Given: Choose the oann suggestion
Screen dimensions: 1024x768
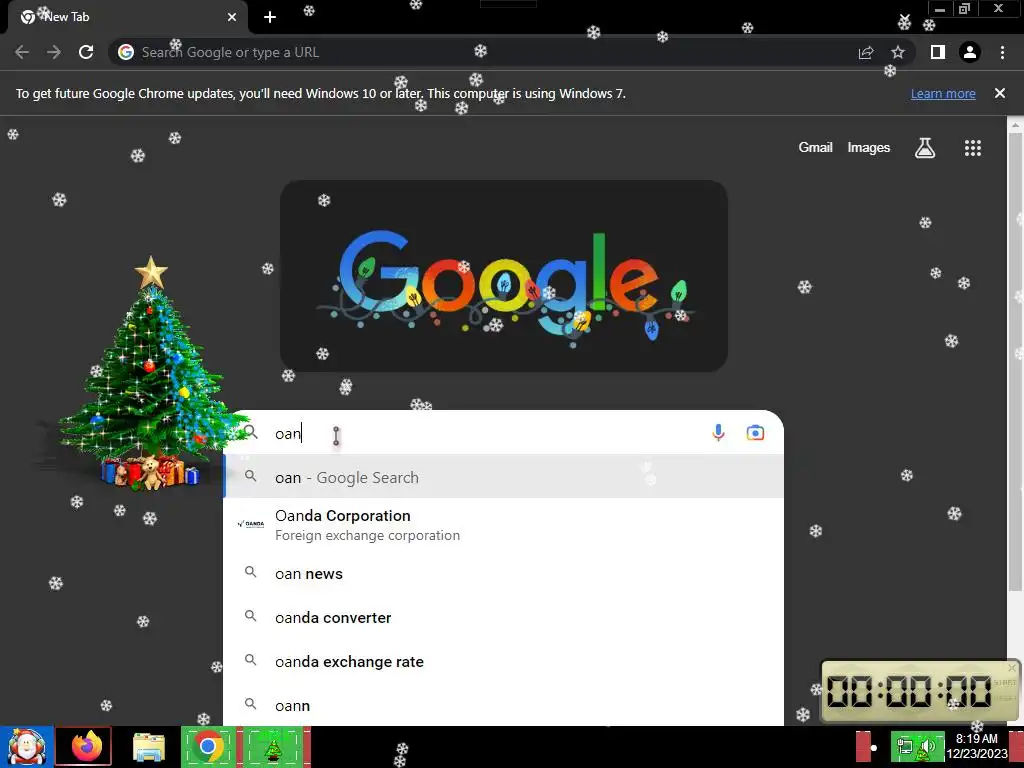Looking at the screenshot, I should click(x=504, y=705).
